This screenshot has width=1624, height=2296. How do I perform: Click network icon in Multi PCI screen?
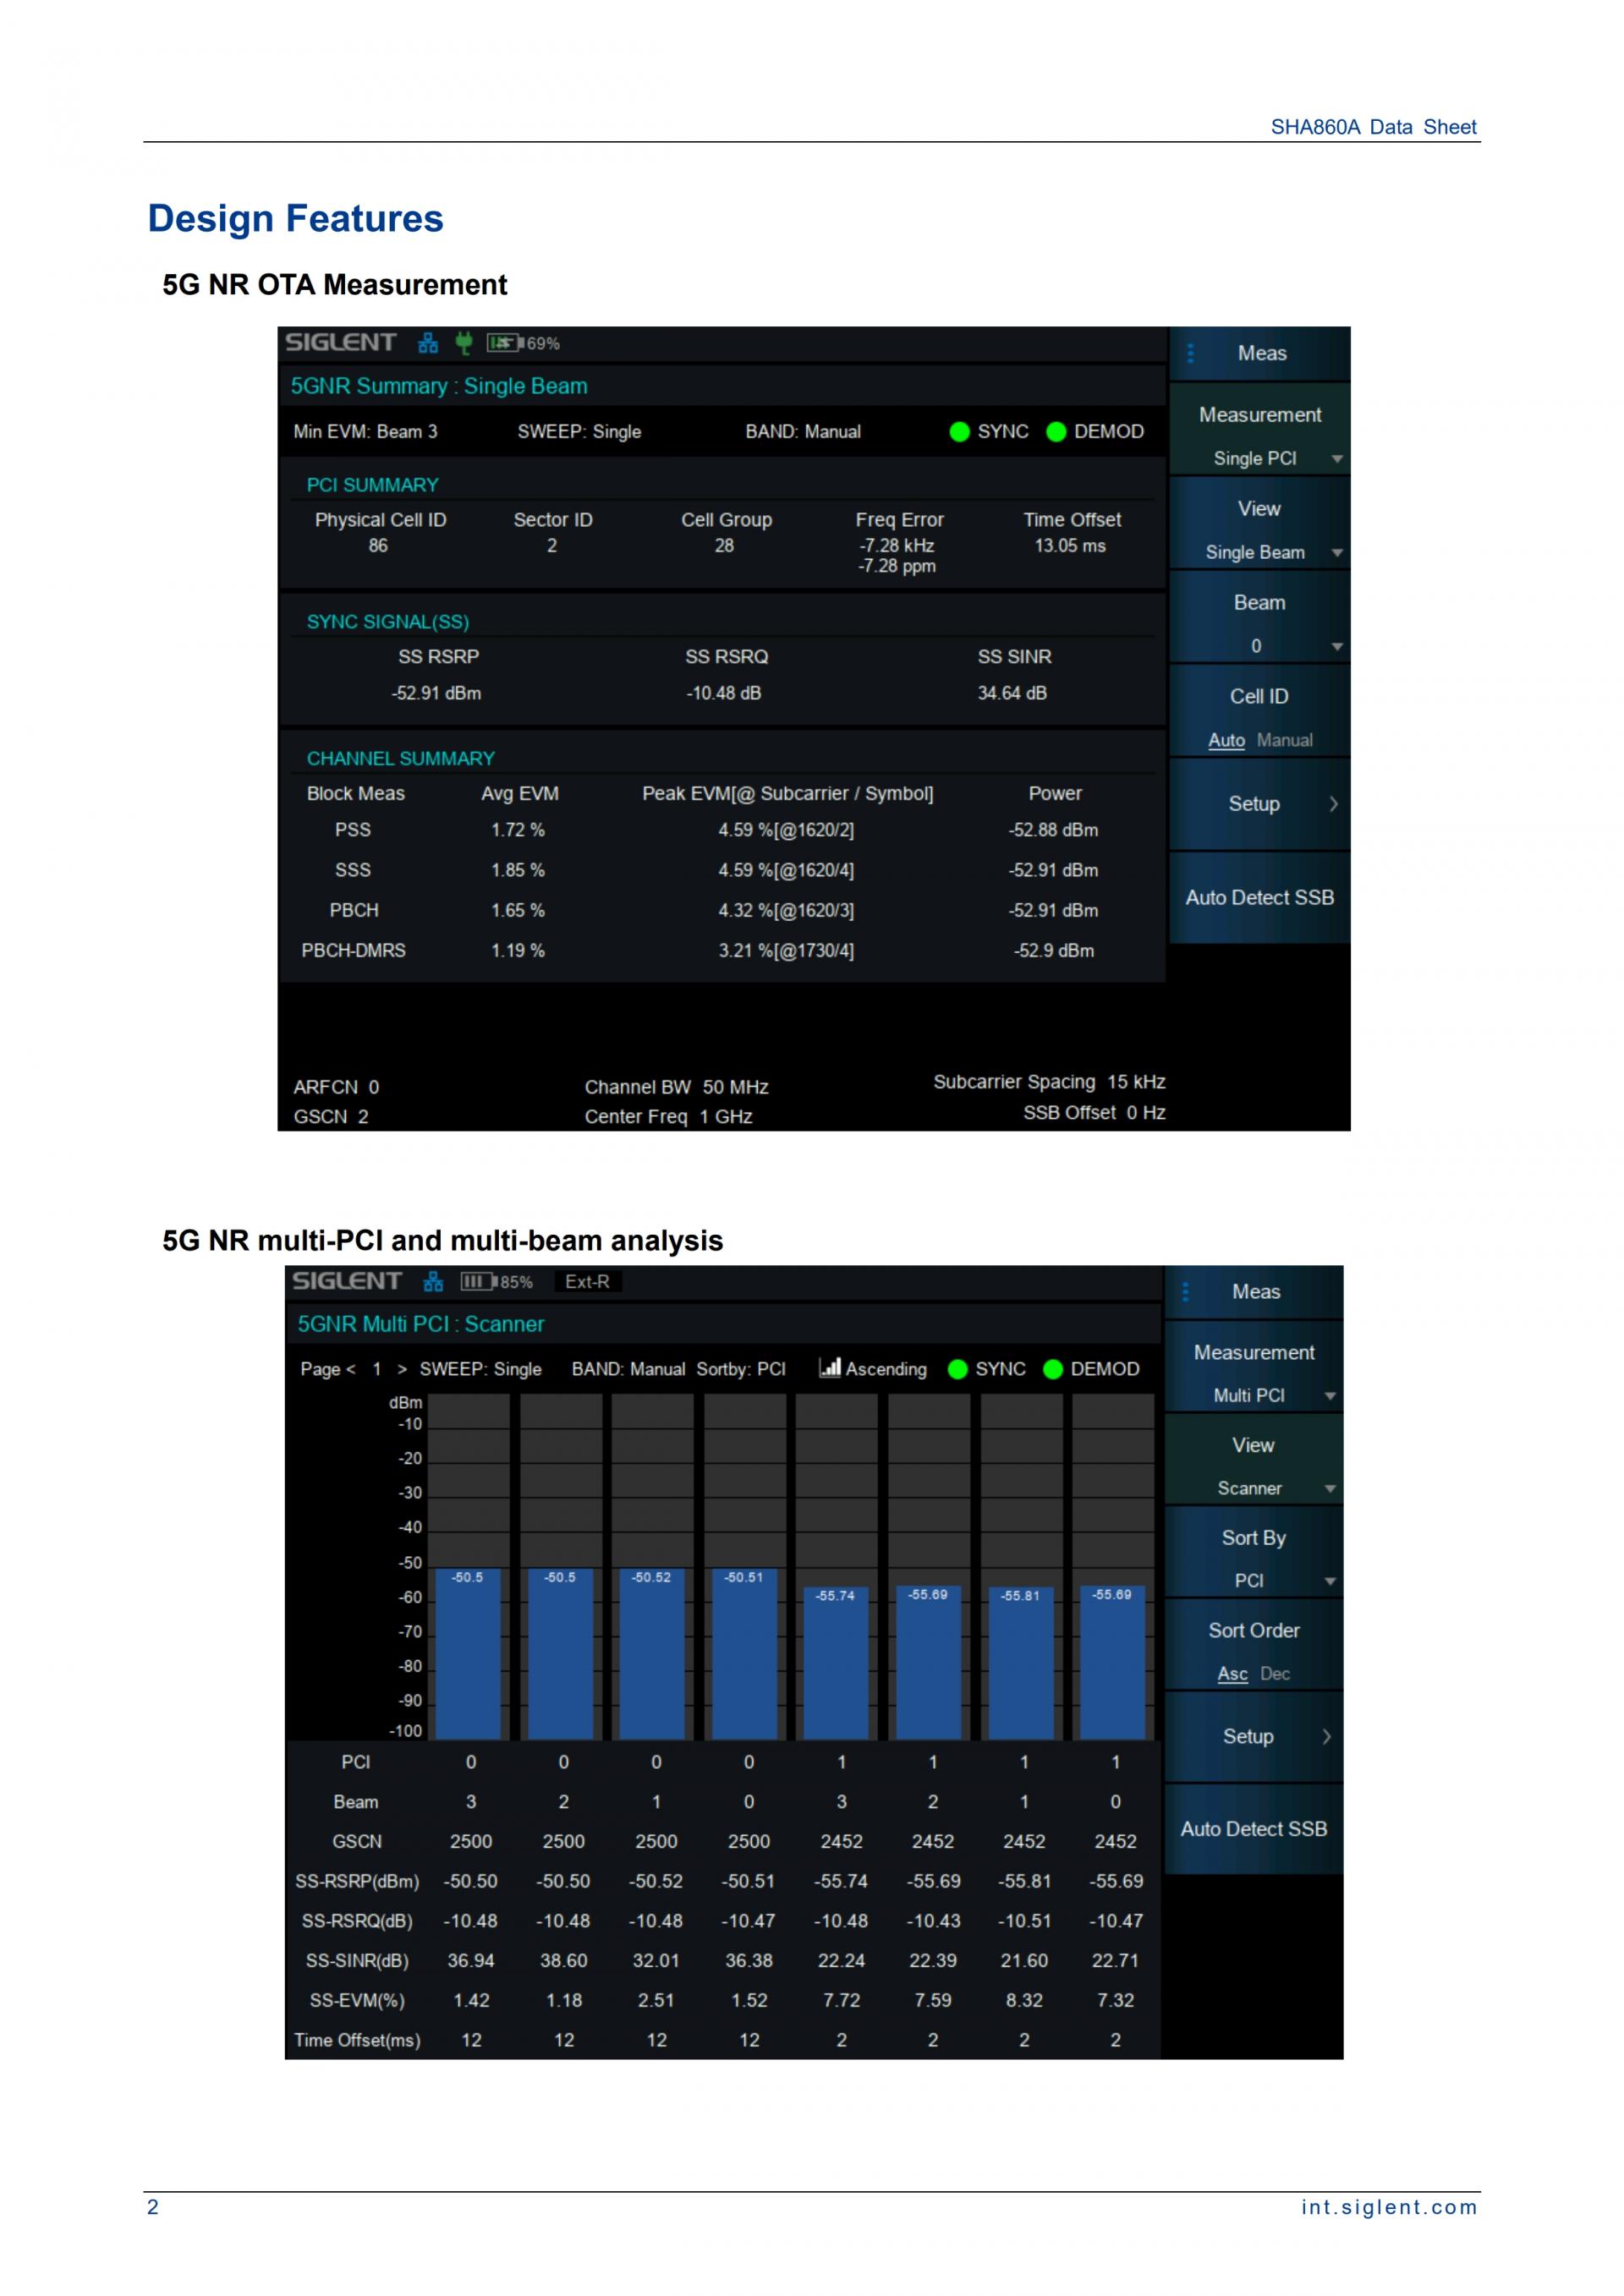click(x=433, y=1281)
